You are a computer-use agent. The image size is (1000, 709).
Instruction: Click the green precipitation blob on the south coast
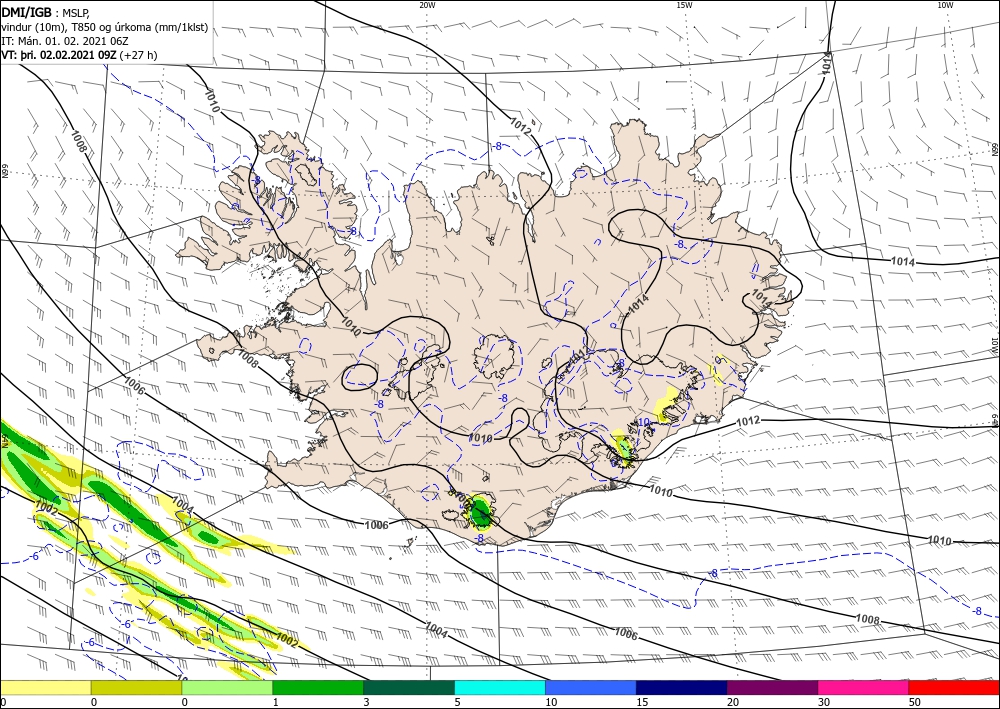point(480,512)
